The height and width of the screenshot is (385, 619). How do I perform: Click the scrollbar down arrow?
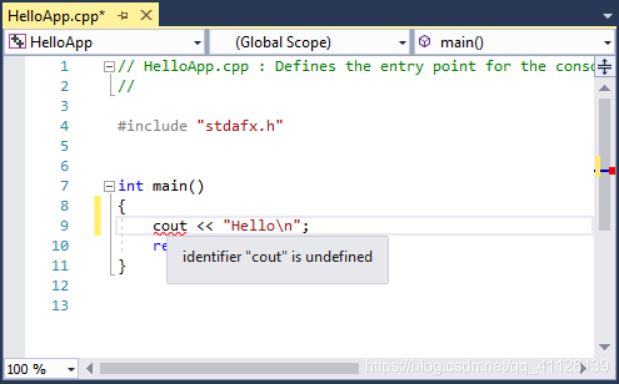click(604, 347)
